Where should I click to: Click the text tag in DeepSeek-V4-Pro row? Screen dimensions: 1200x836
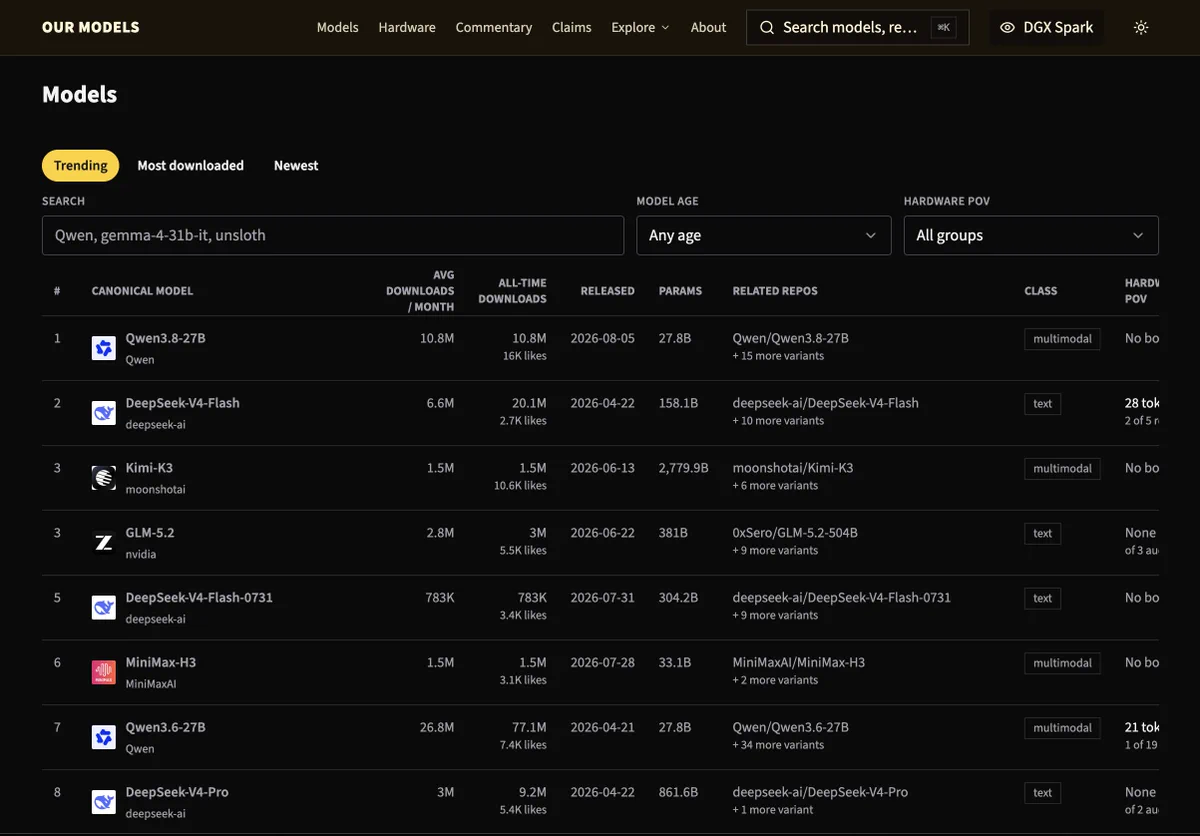[x=1043, y=793]
